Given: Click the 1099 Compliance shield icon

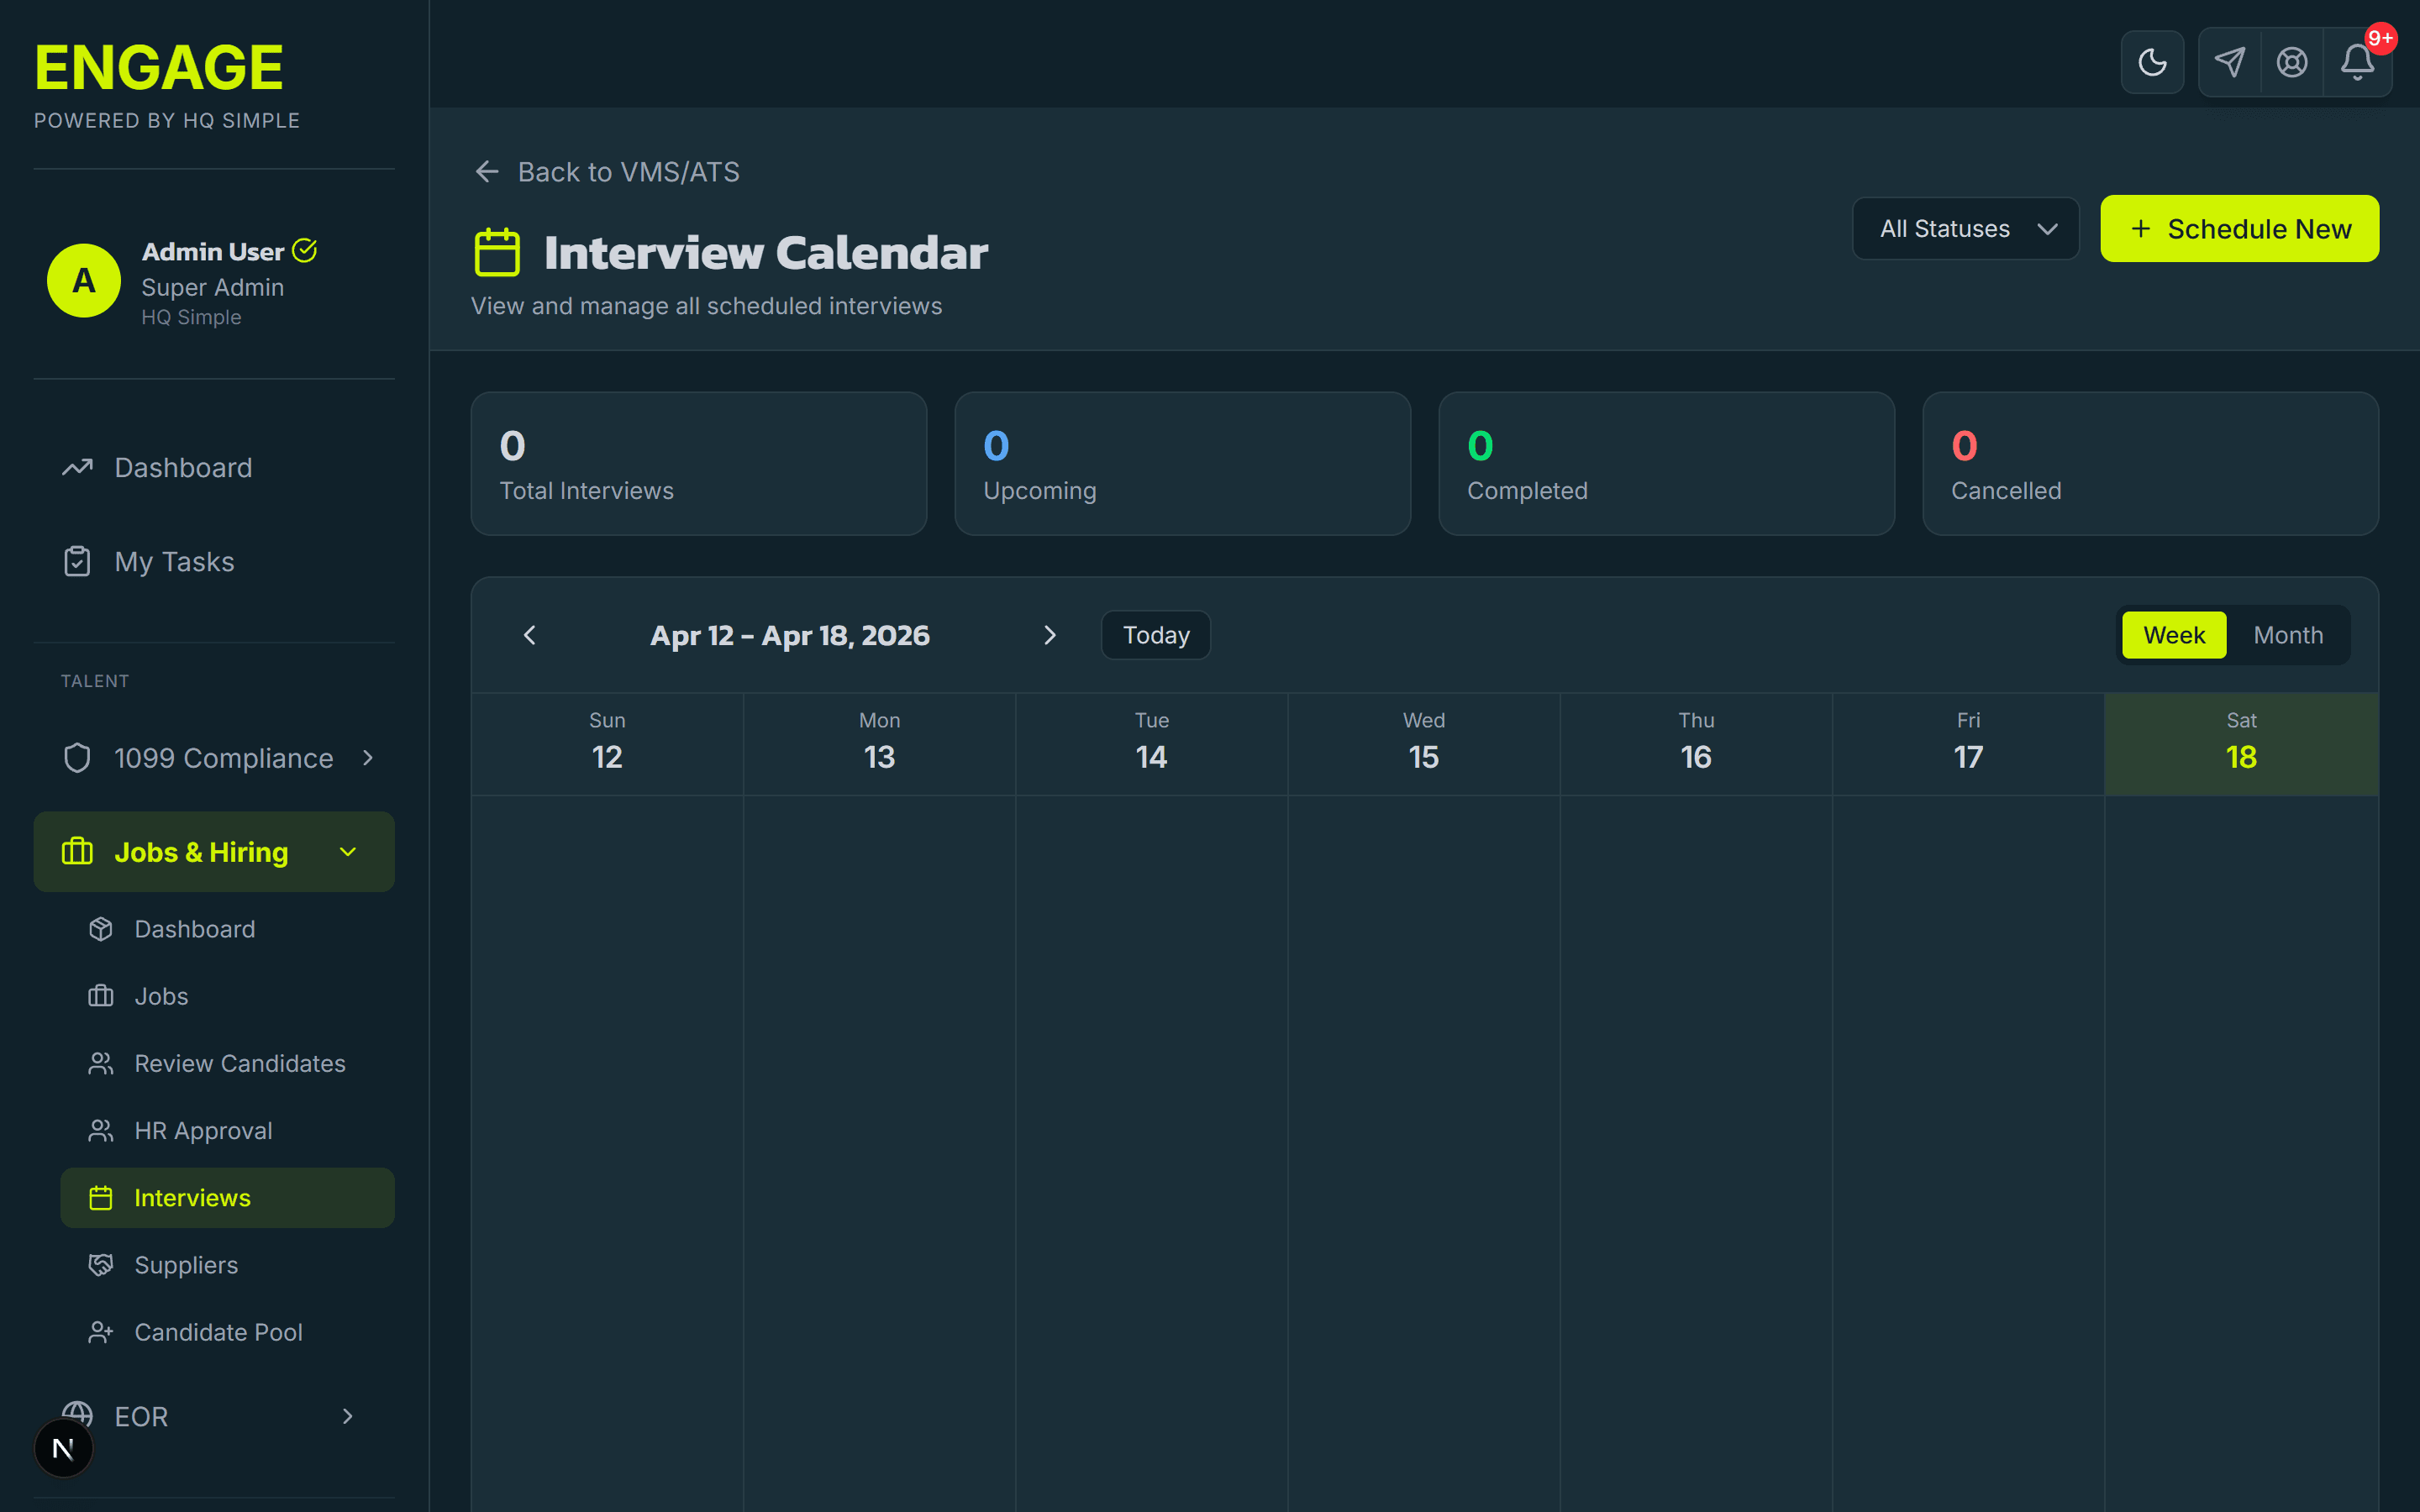Looking at the screenshot, I should [x=77, y=758].
